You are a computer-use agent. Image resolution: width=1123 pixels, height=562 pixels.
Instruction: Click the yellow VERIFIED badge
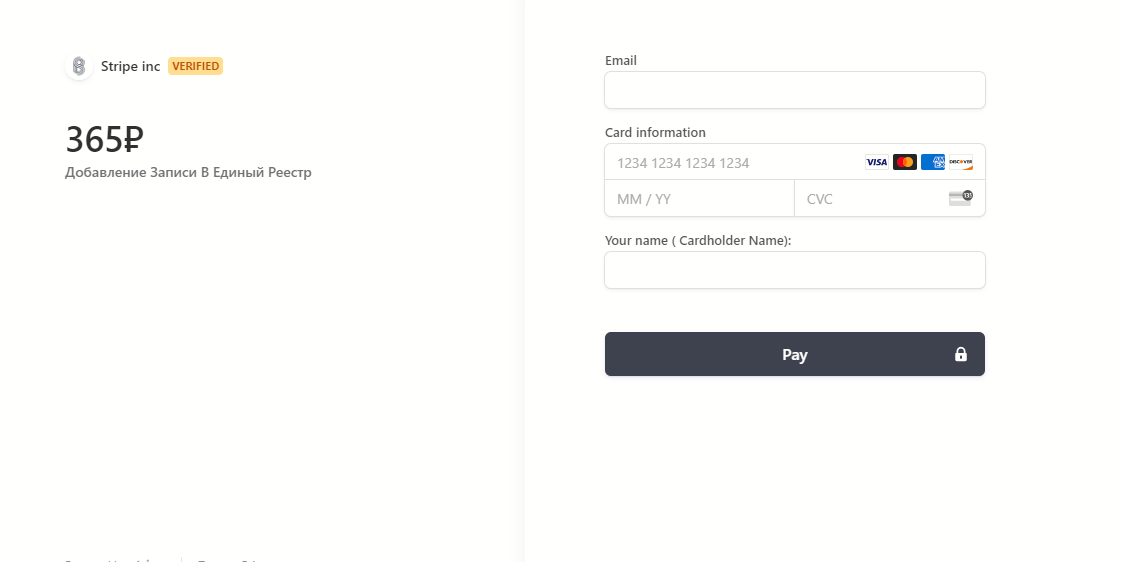click(x=195, y=66)
